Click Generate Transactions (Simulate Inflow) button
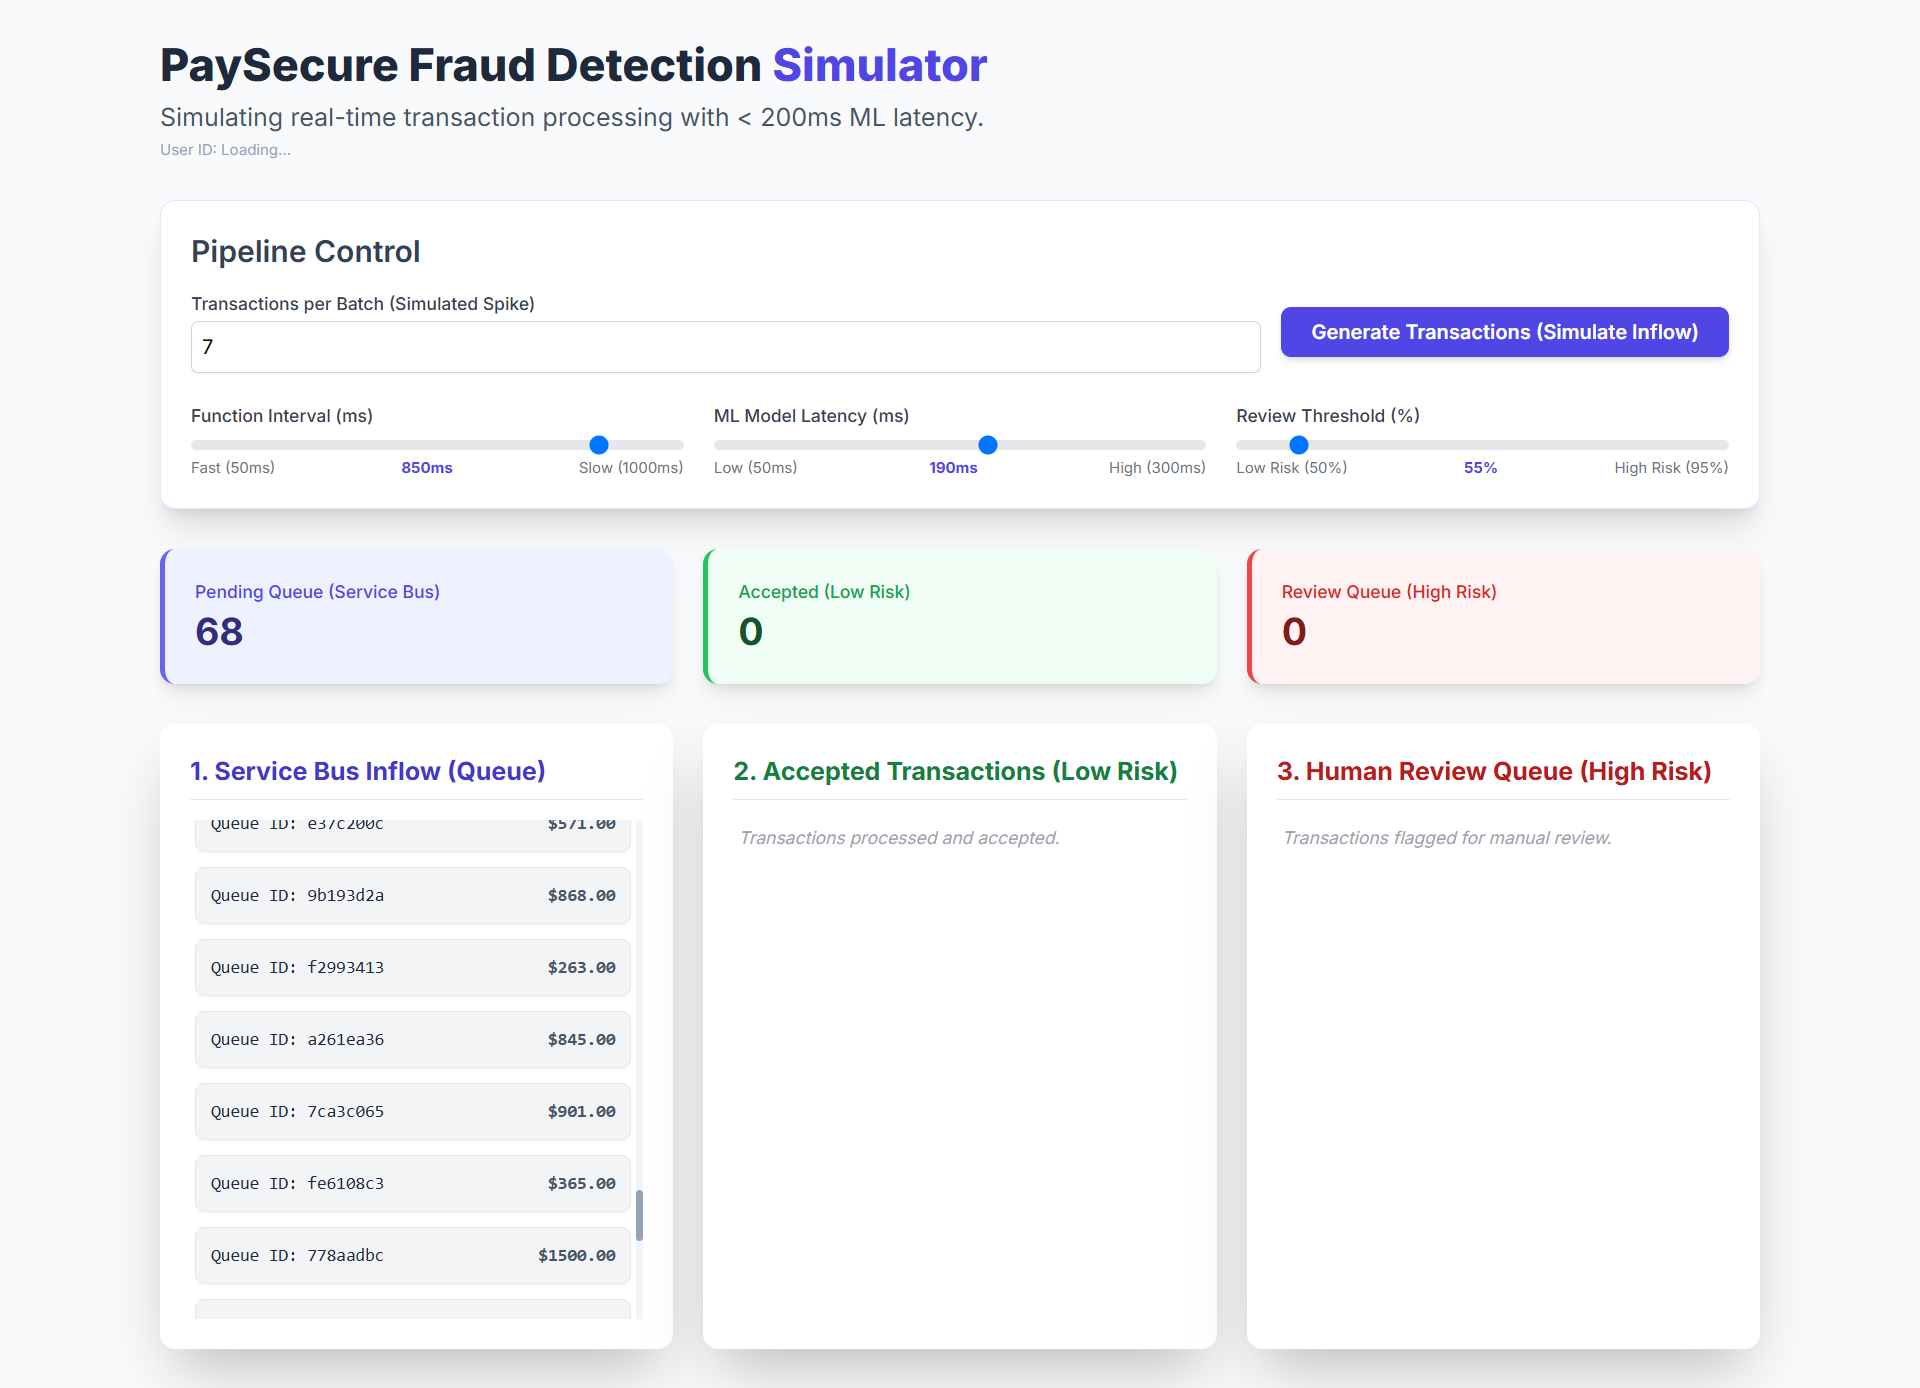Screen dimensions: 1920x1388 [1504, 332]
